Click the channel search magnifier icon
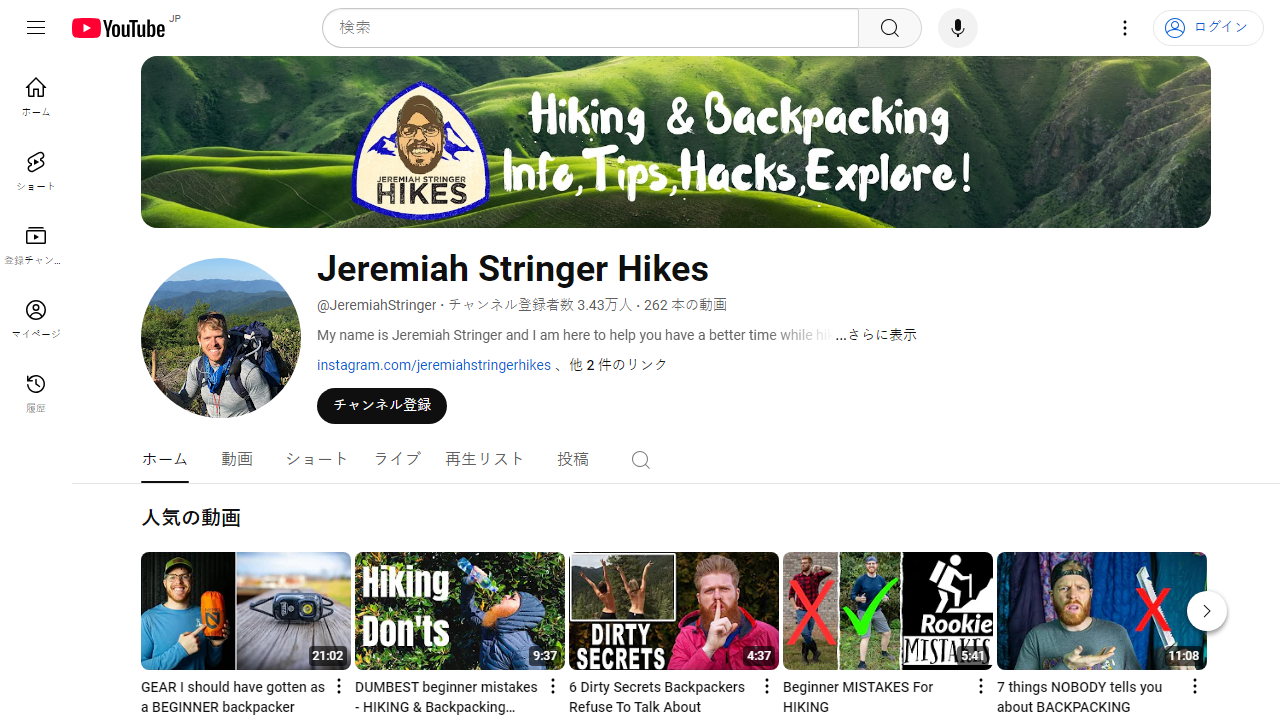1280x720 pixels. click(x=641, y=460)
